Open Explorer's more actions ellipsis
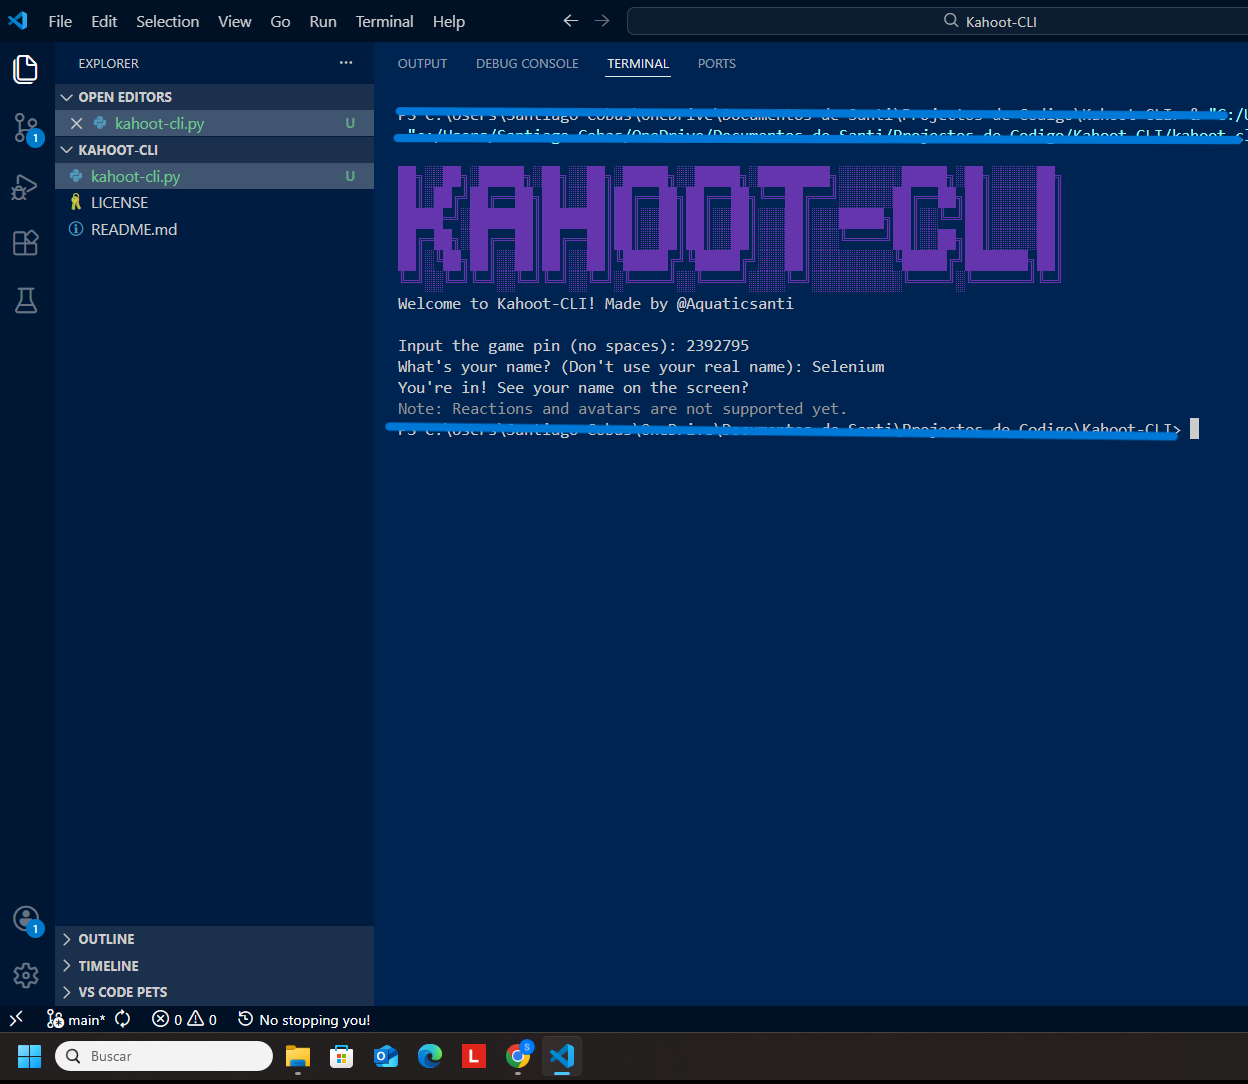This screenshot has height=1084, width=1248. [x=346, y=63]
